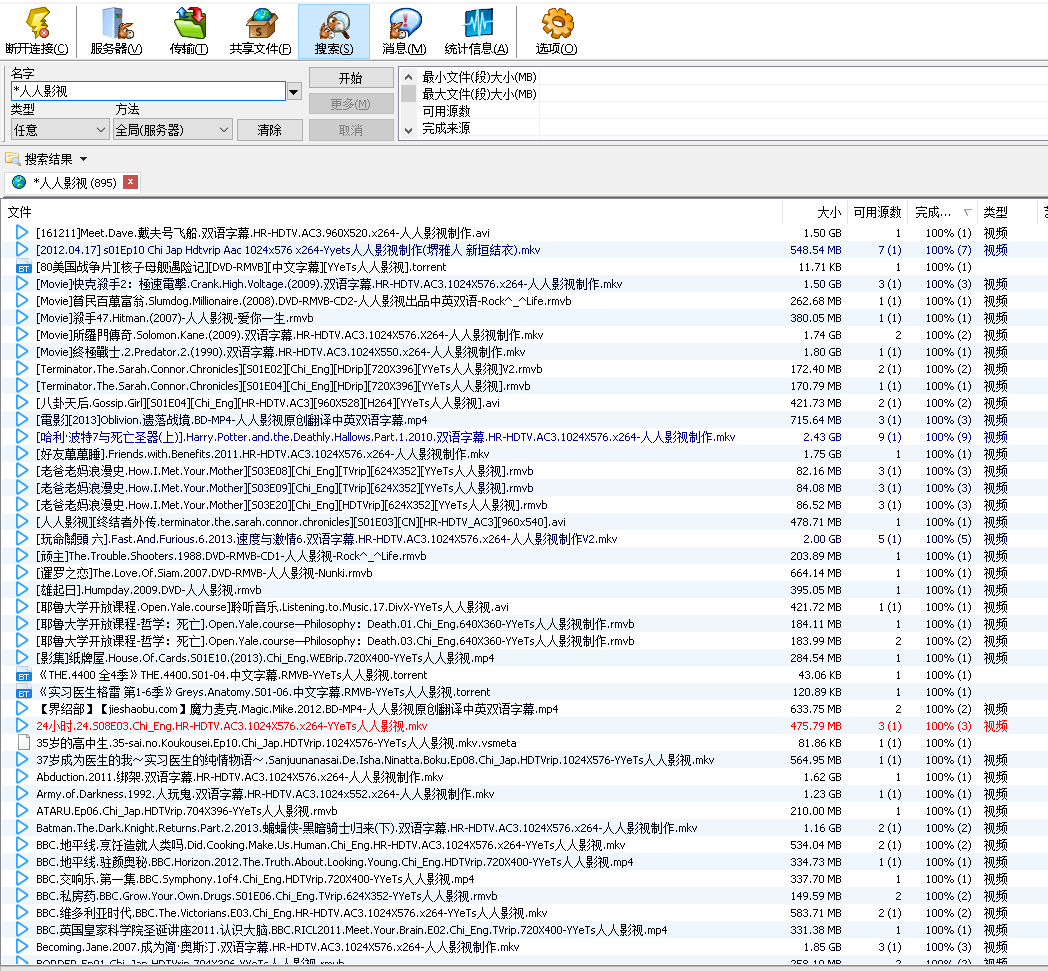
Task: Open the Shared Files (共享文件) window
Action: tap(260, 30)
